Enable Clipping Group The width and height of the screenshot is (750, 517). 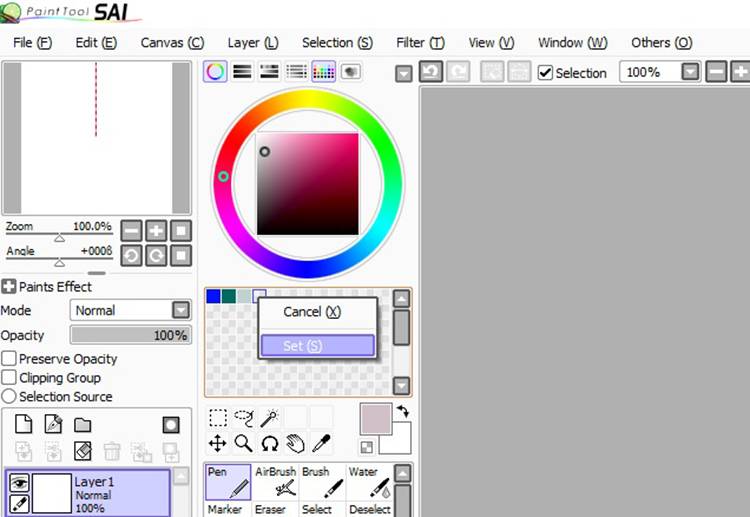click(x=9, y=377)
